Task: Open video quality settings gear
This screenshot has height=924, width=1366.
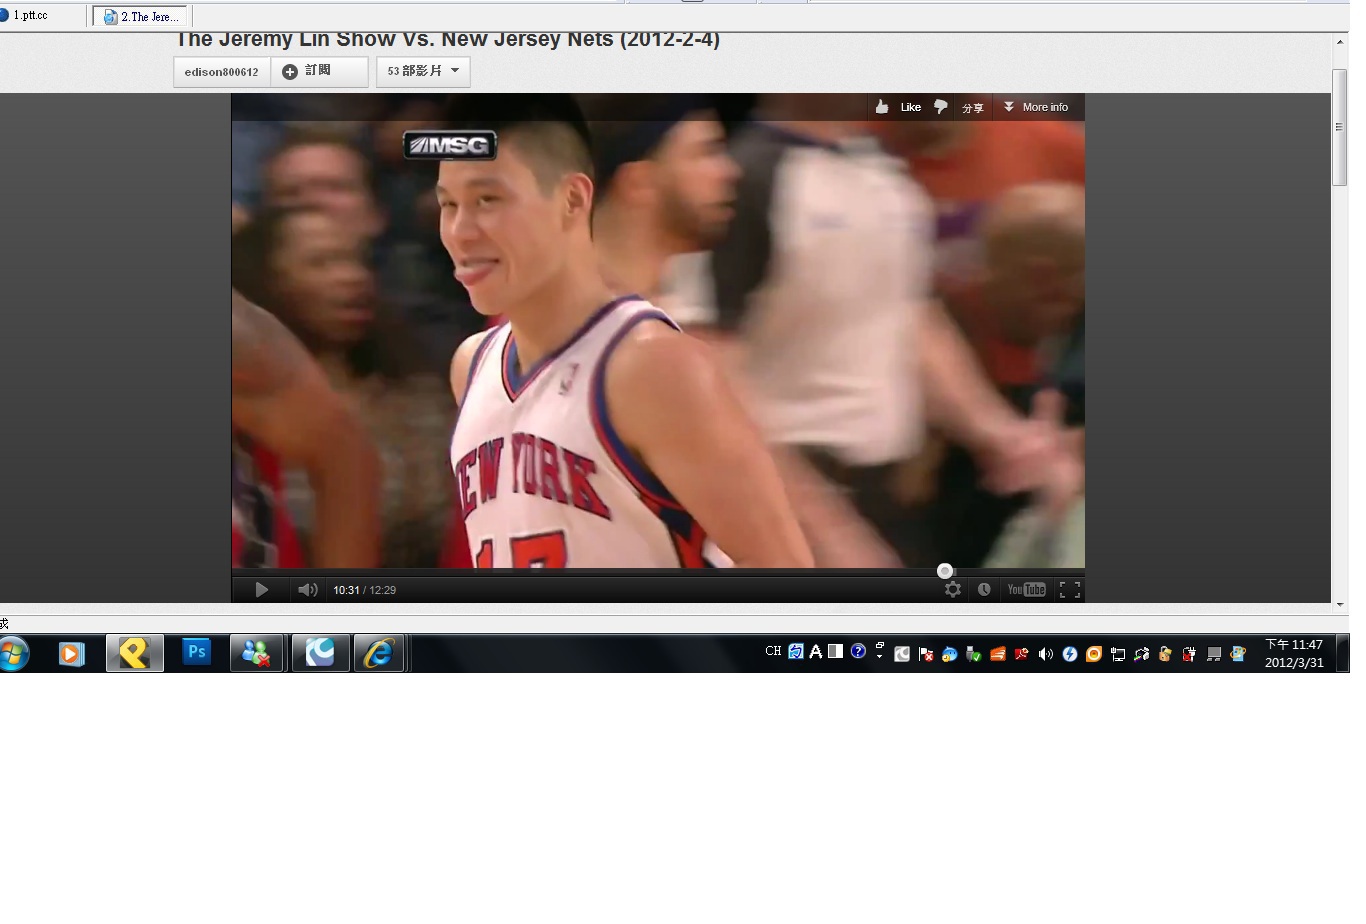Action: click(x=953, y=590)
